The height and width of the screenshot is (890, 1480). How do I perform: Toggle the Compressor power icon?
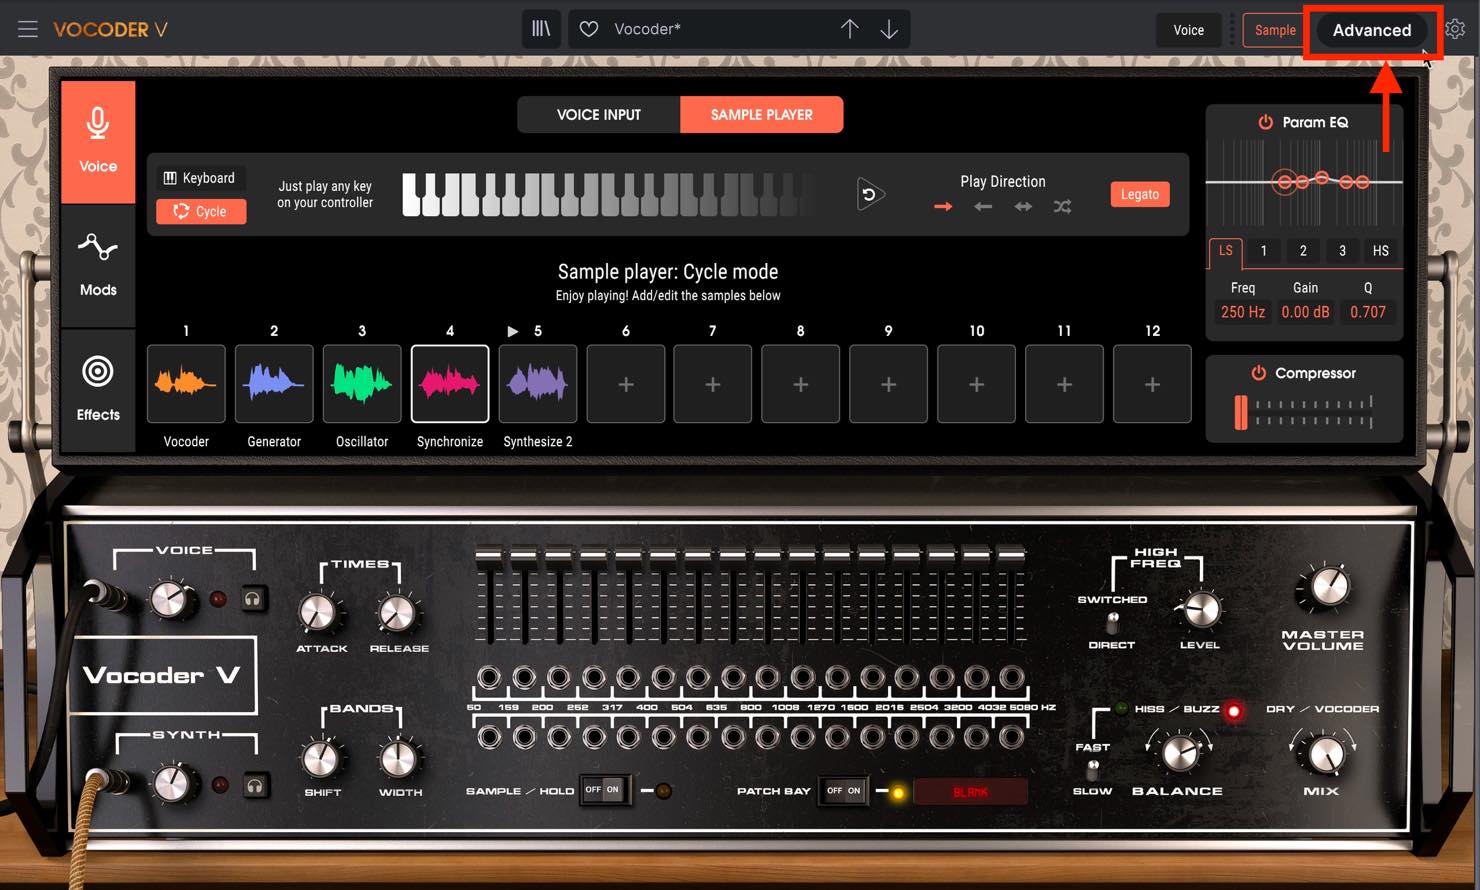(1259, 373)
